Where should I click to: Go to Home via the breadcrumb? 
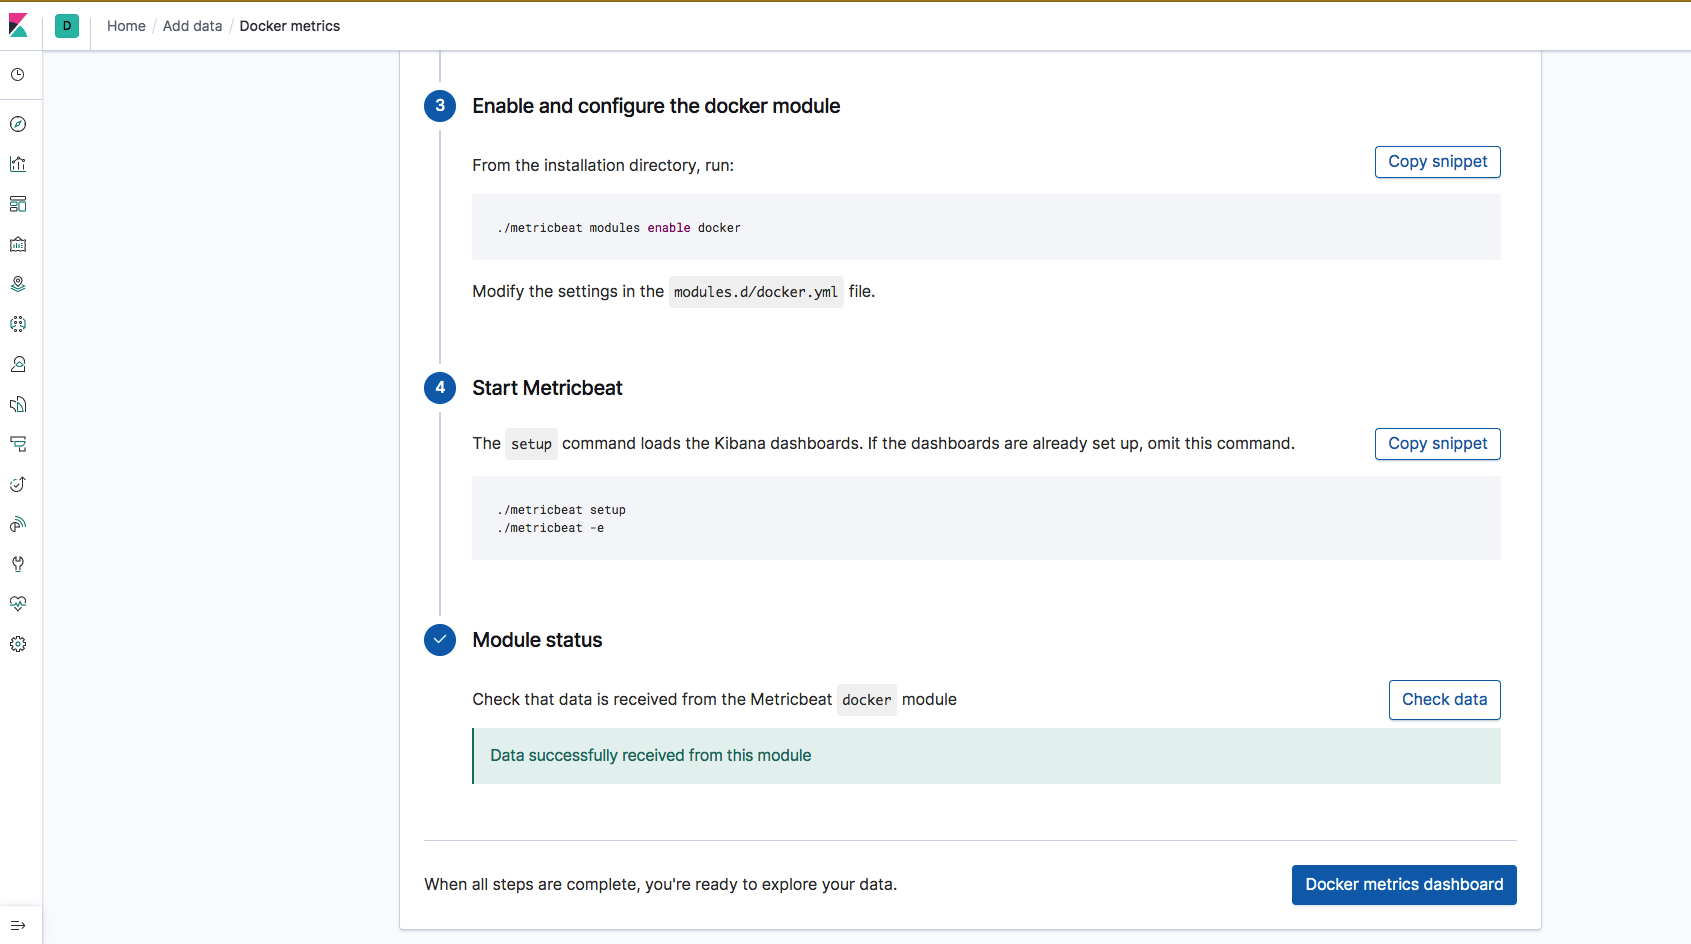[x=126, y=25]
